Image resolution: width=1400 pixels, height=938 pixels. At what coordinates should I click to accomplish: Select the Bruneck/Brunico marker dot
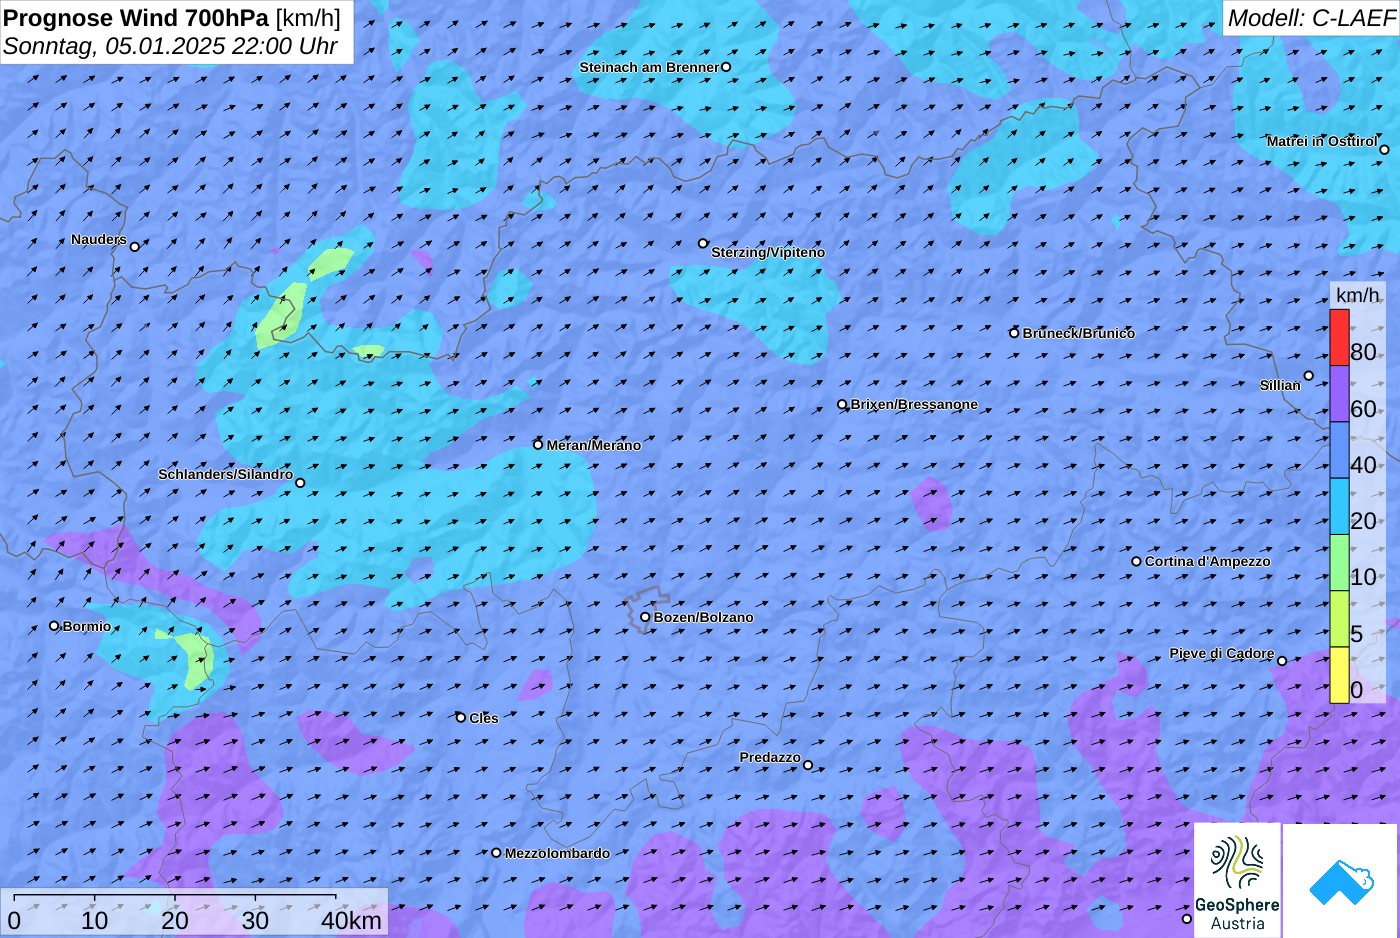[x=1014, y=333]
